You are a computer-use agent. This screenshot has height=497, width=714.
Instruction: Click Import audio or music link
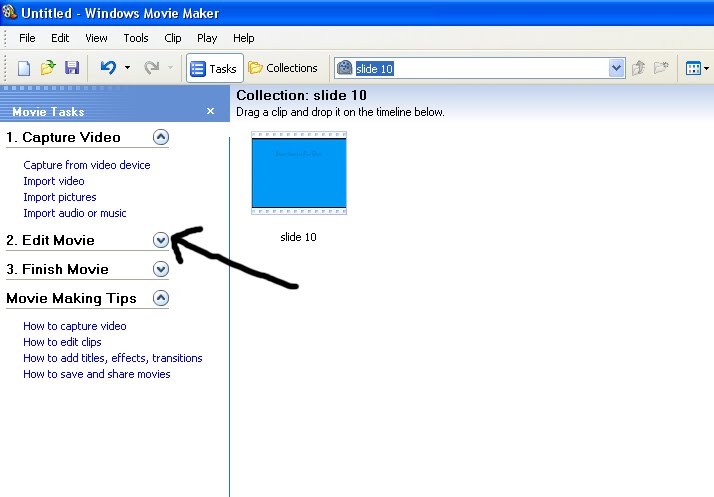75,213
